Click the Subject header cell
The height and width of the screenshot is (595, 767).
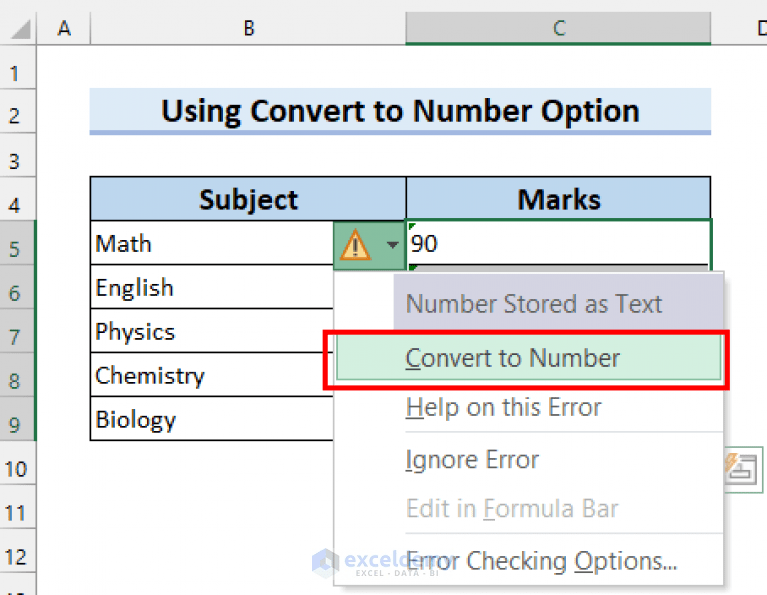pyautogui.click(x=248, y=199)
